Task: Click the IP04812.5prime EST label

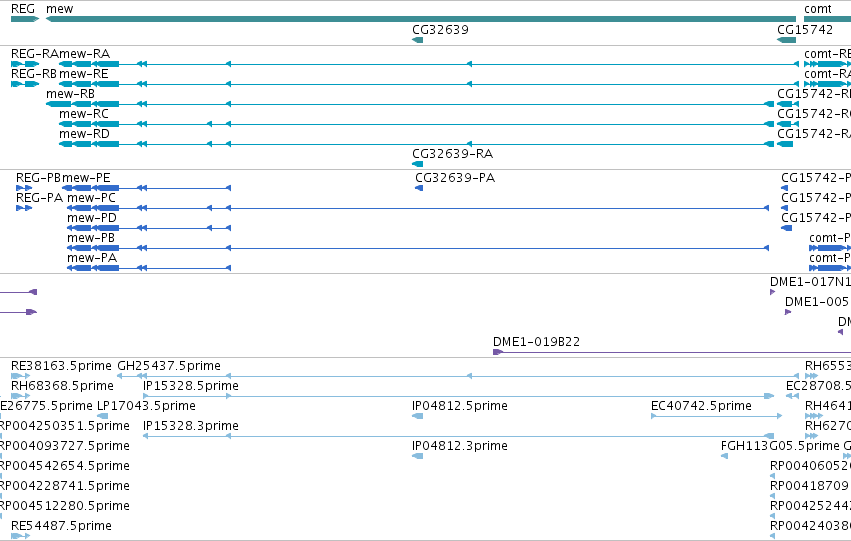Action: 460,406
